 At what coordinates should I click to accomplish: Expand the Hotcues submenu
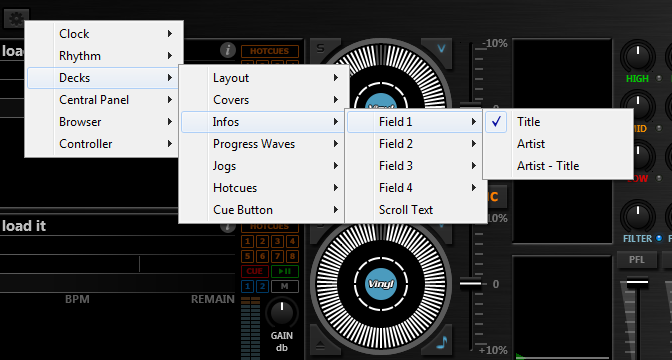pos(263,188)
